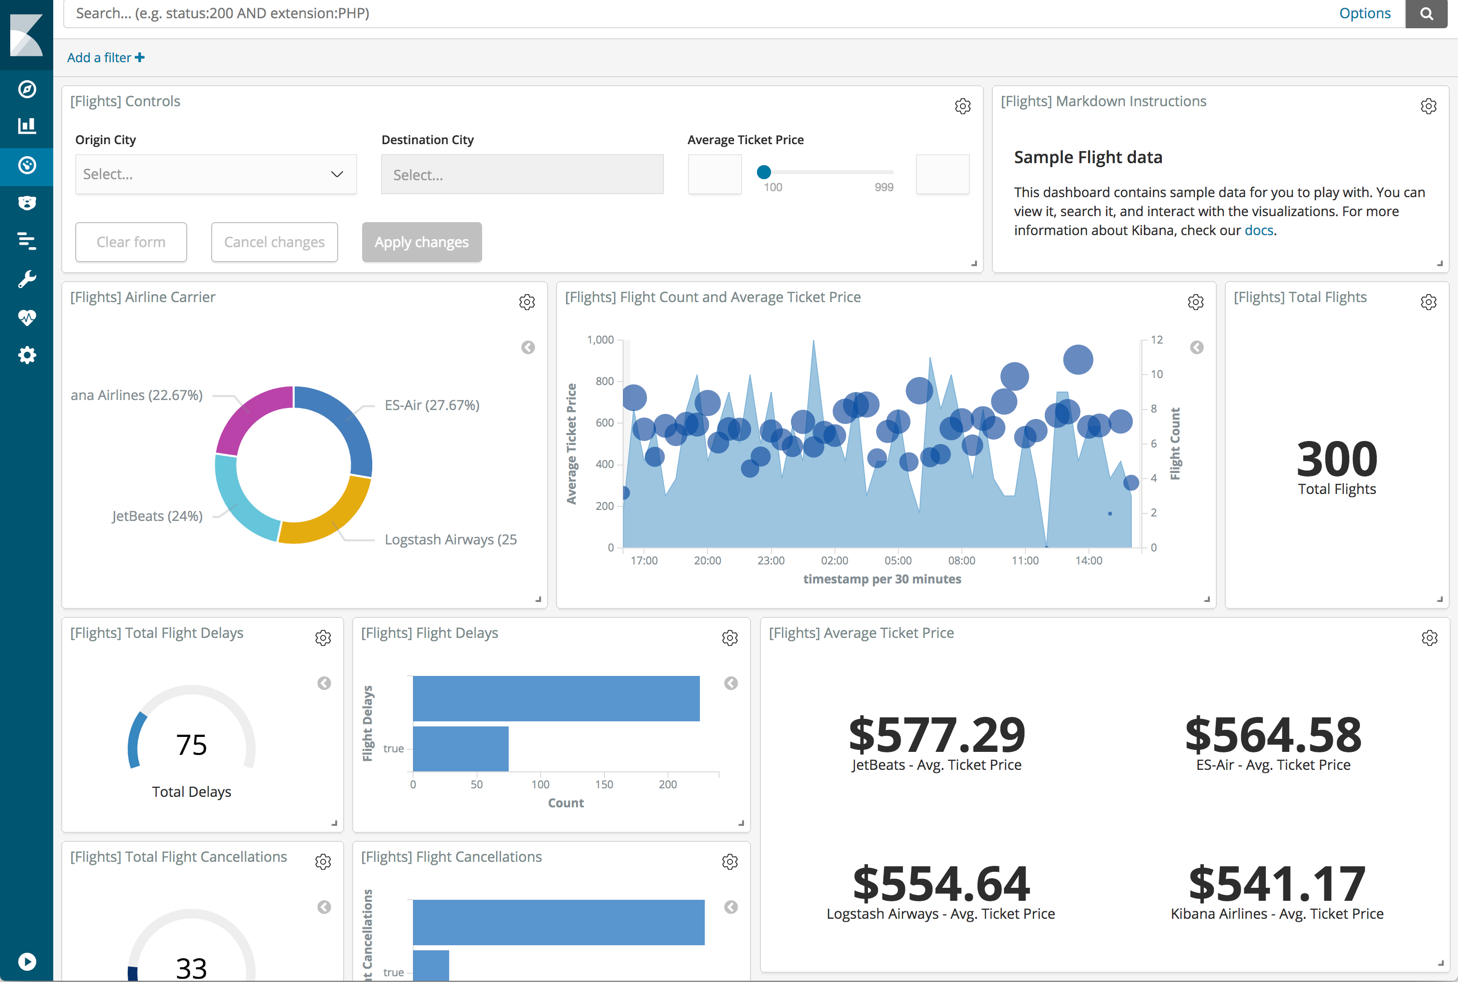The height and width of the screenshot is (982, 1458).
Task: Click the search magnifier button
Action: coord(1426,13)
